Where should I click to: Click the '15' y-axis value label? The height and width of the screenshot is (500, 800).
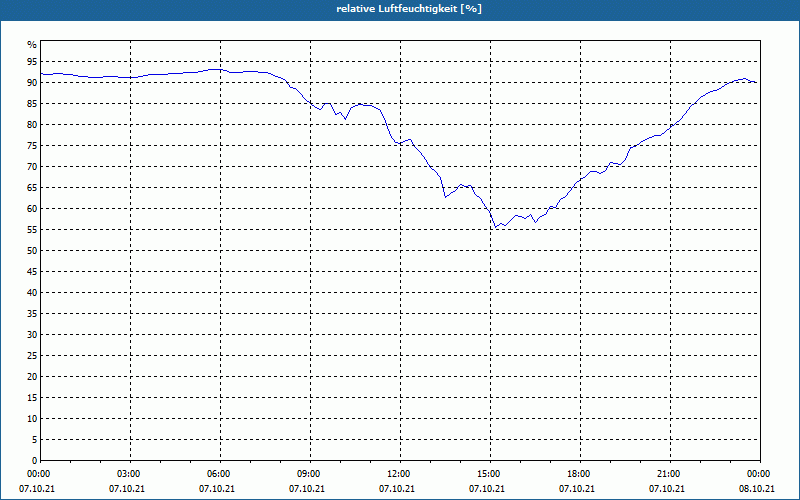pyautogui.click(x=32, y=397)
